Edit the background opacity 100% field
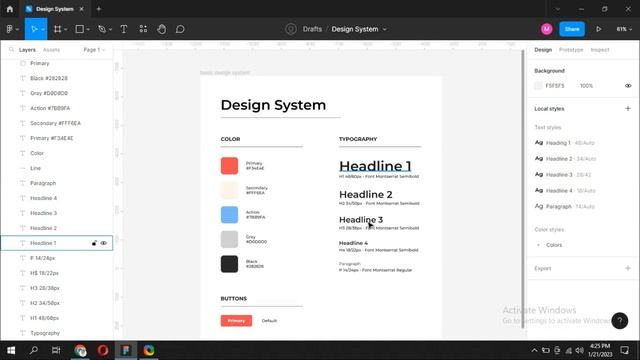640x360 pixels. tap(586, 86)
